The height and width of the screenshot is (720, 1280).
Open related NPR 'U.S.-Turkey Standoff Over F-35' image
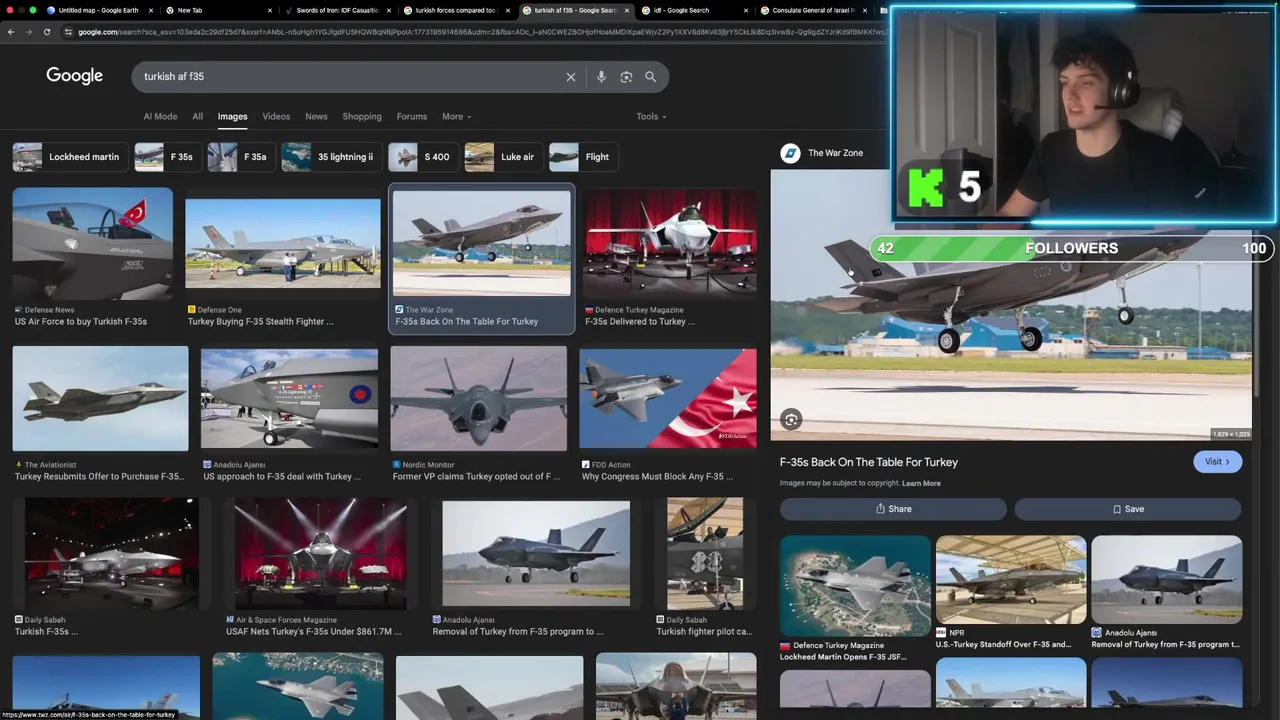(1011, 580)
